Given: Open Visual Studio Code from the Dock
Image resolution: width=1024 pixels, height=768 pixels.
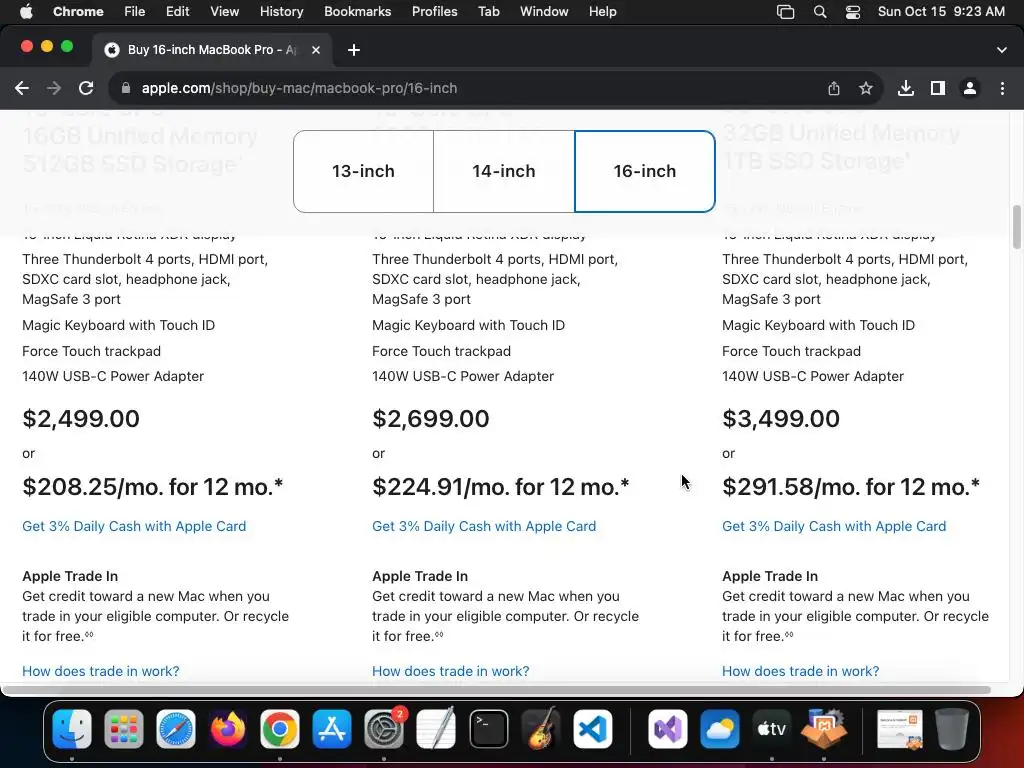Looking at the screenshot, I should [593, 729].
